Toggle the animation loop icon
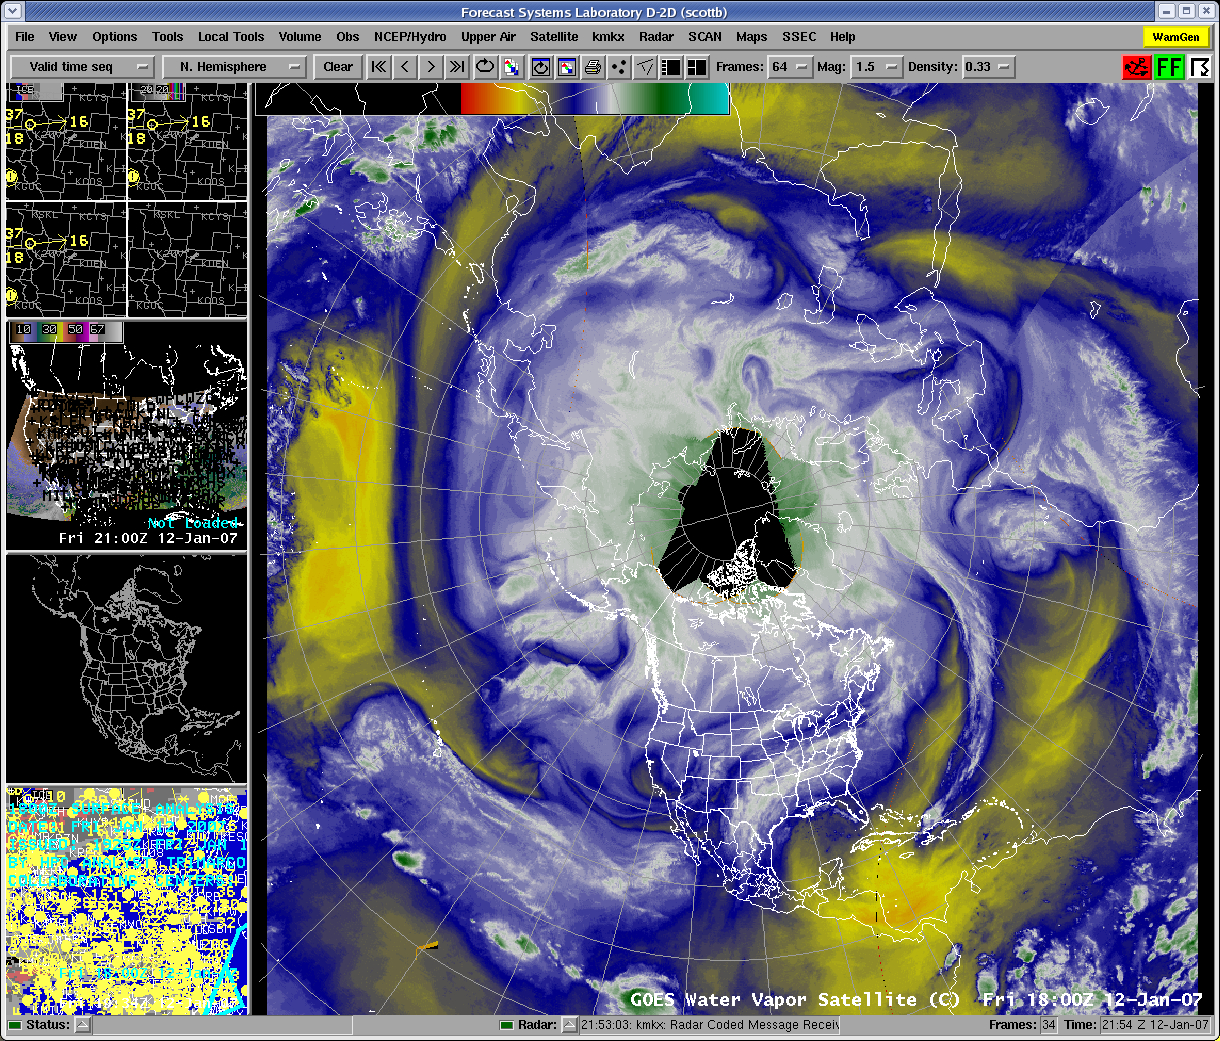Image resolution: width=1220 pixels, height=1041 pixels. [485, 67]
